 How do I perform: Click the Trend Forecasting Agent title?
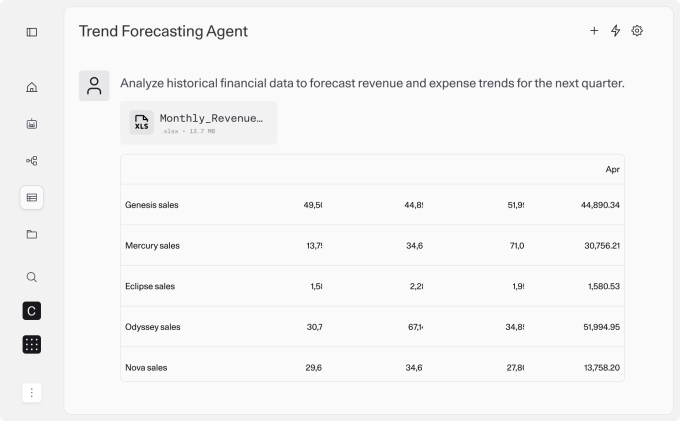[163, 31]
